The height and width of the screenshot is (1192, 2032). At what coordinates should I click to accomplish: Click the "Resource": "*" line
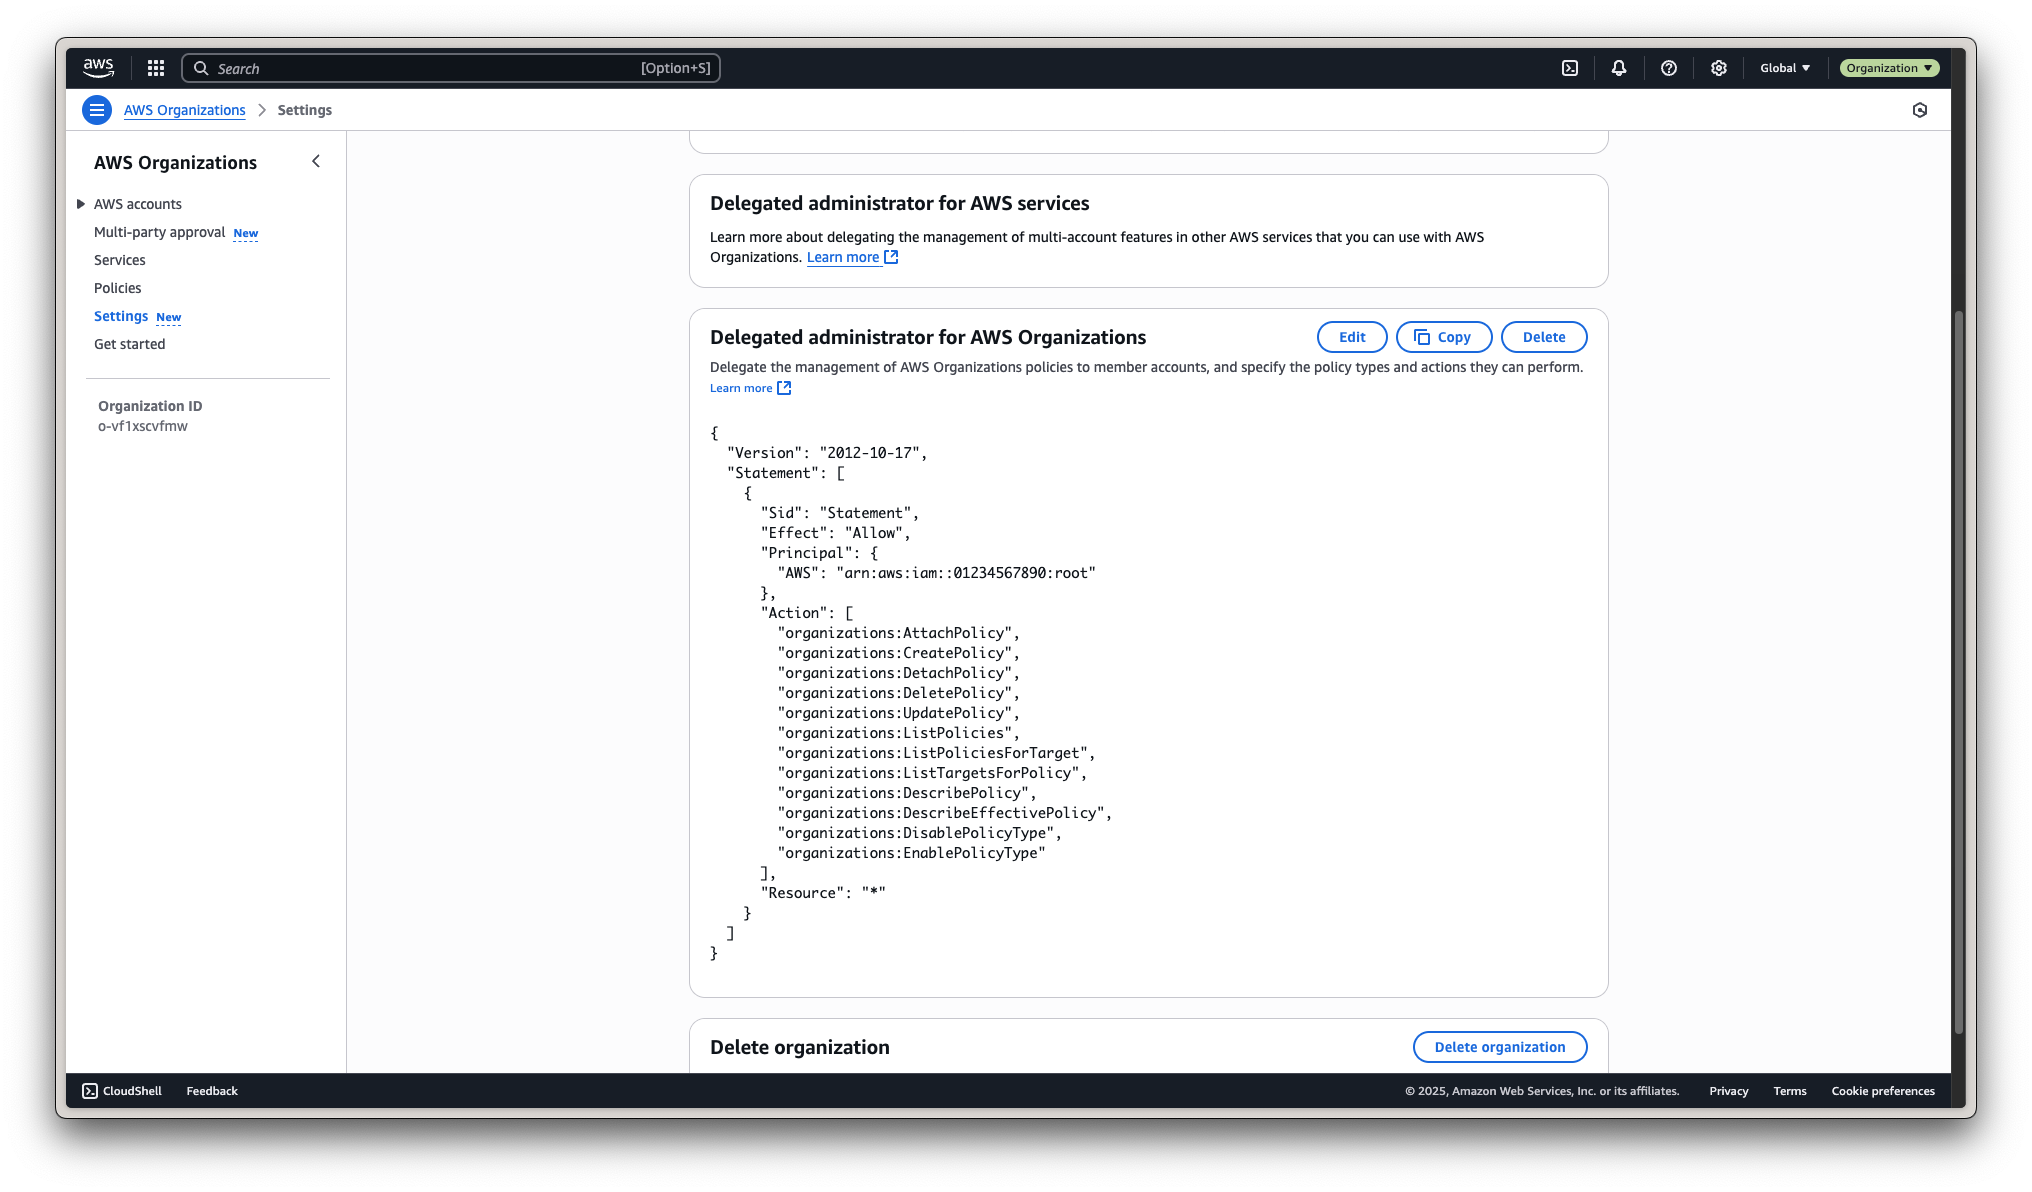pyautogui.click(x=823, y=893)
